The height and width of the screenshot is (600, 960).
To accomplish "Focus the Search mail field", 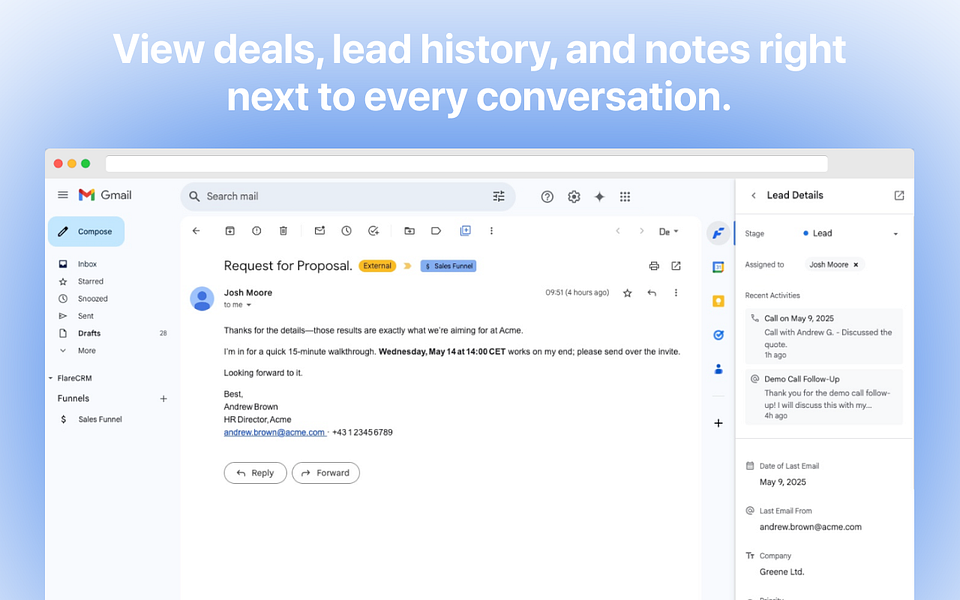I will [346, 197].
